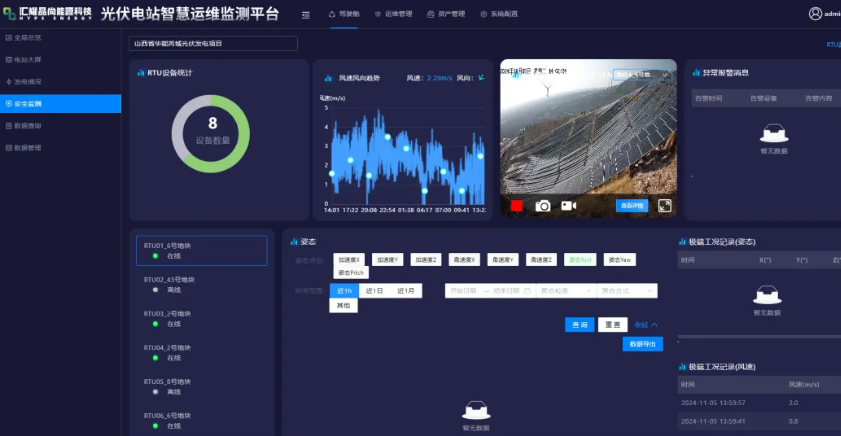This screenshot has width=841, height=436.
Task: Expand camera feed to fullscreen
Action: click(665, 206)
